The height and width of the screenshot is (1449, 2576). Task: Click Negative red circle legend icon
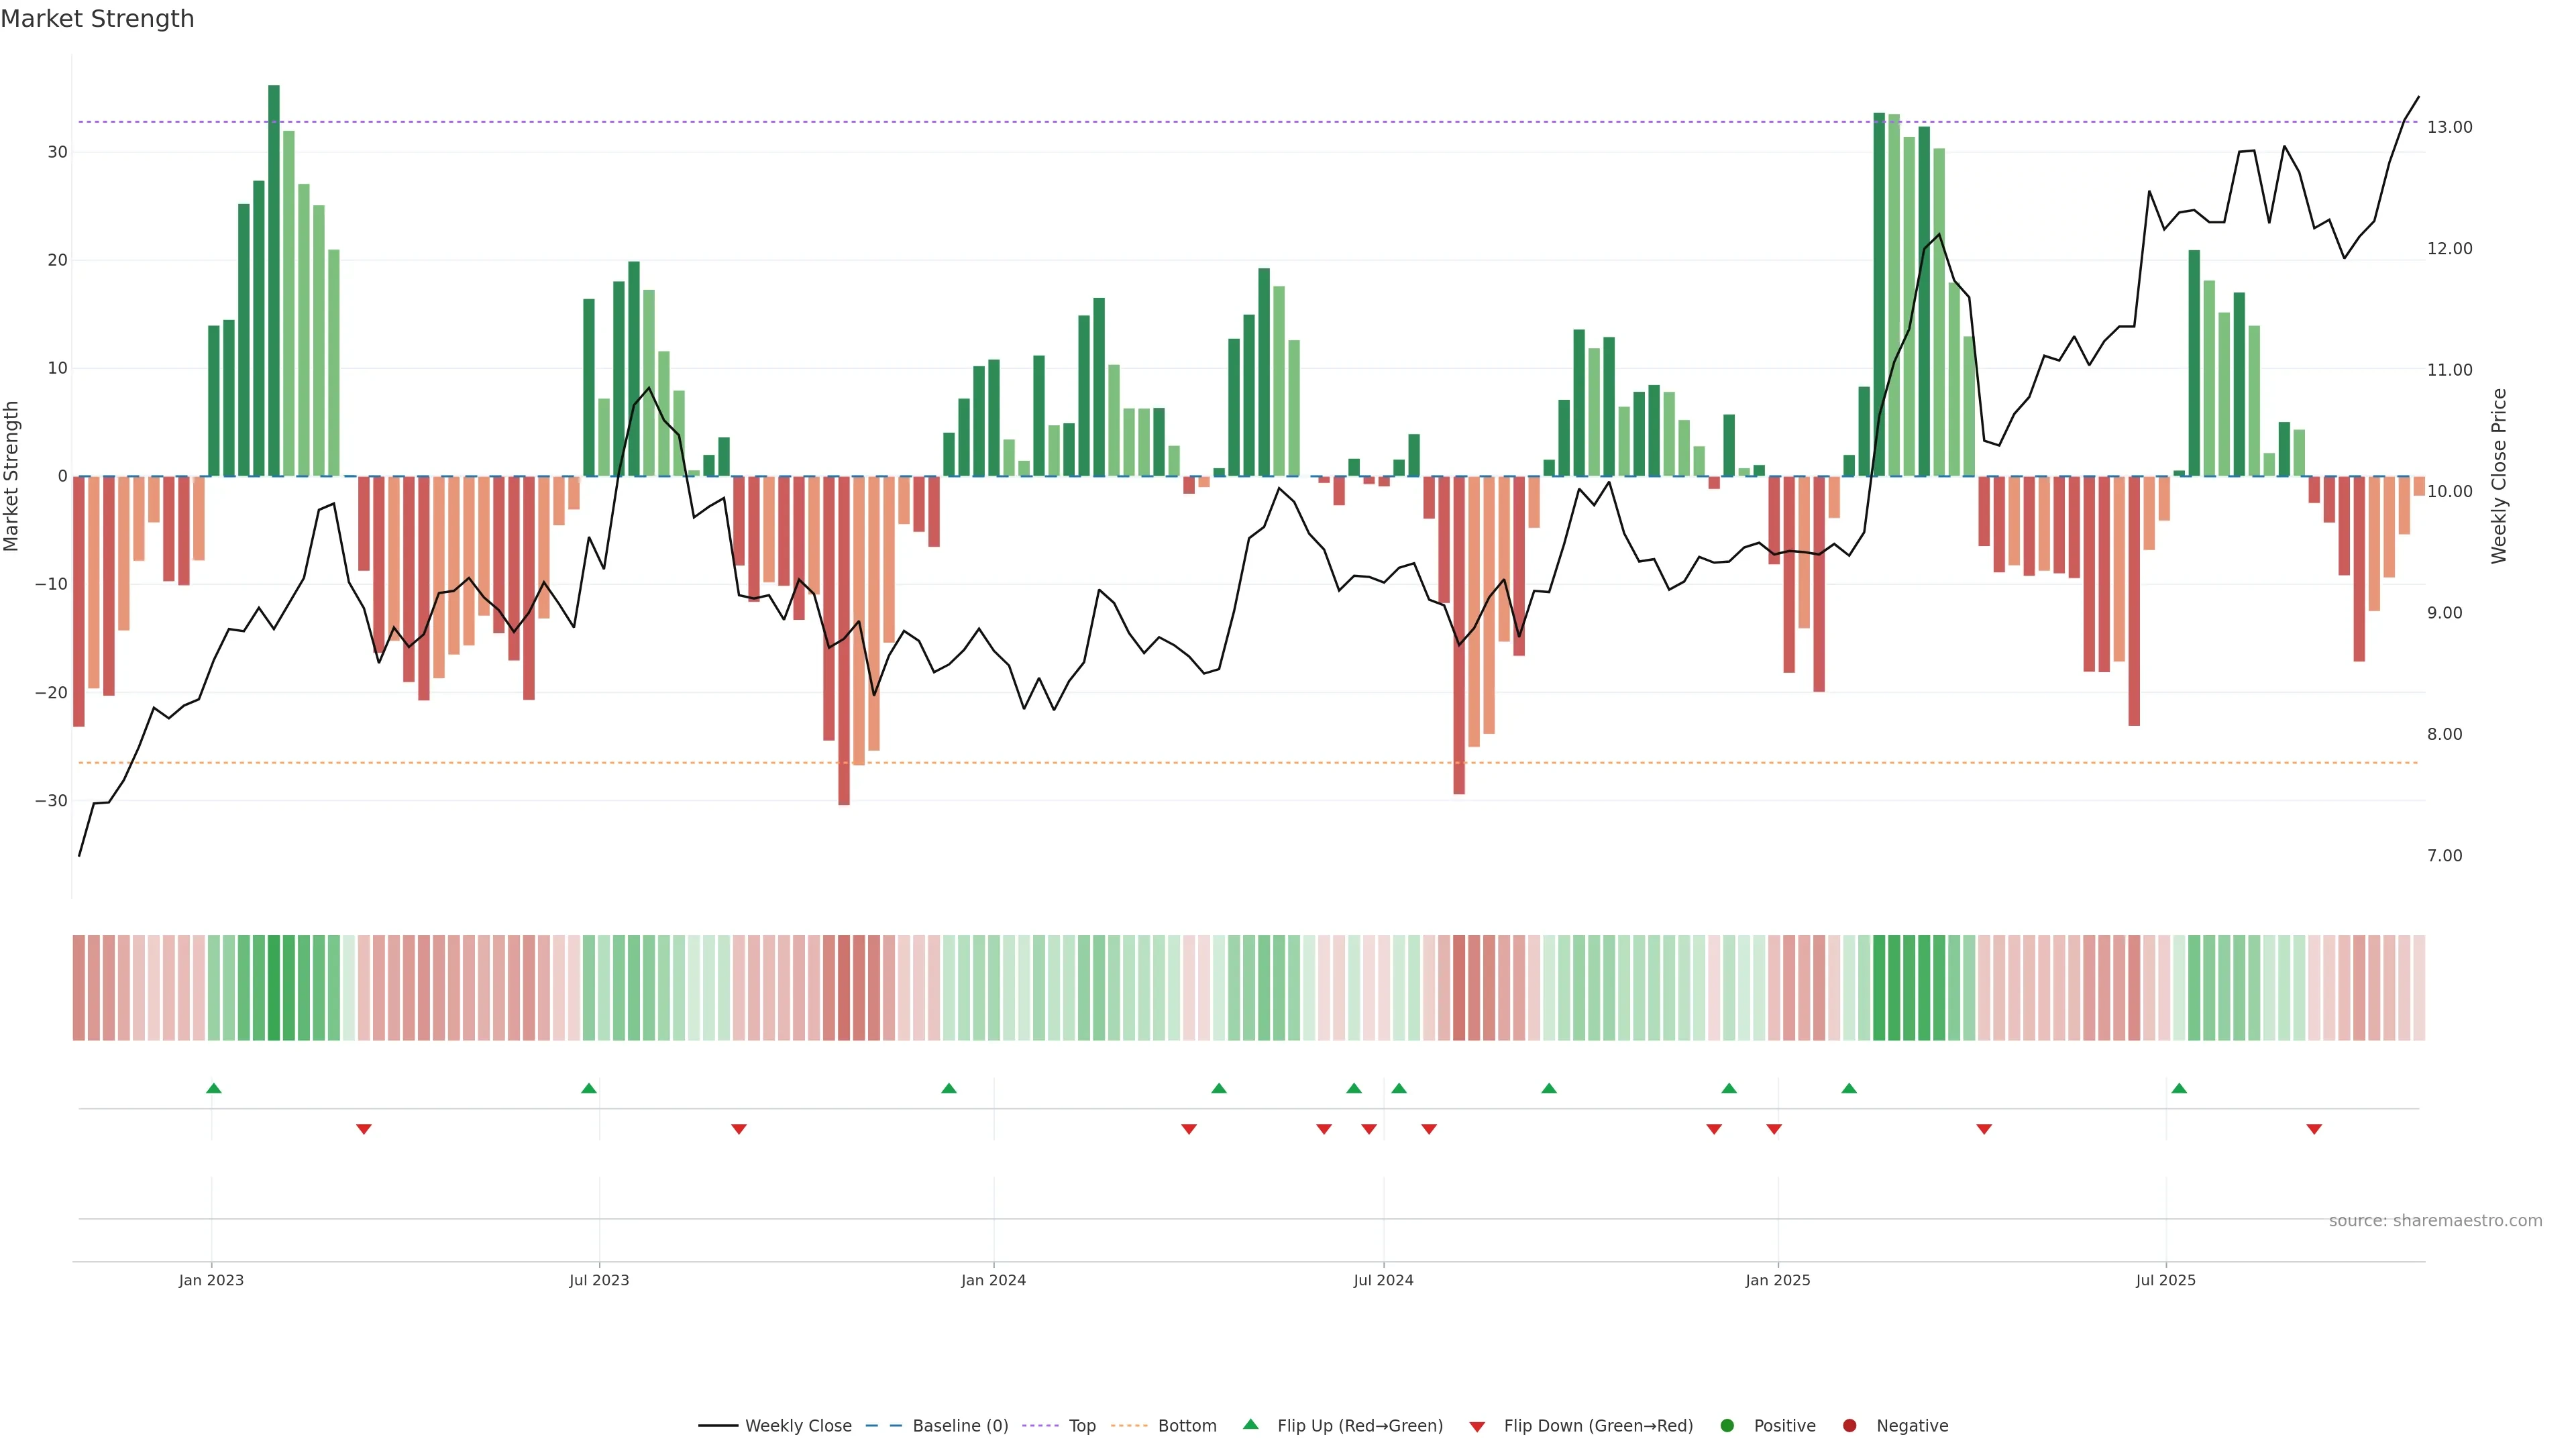1849,1426
